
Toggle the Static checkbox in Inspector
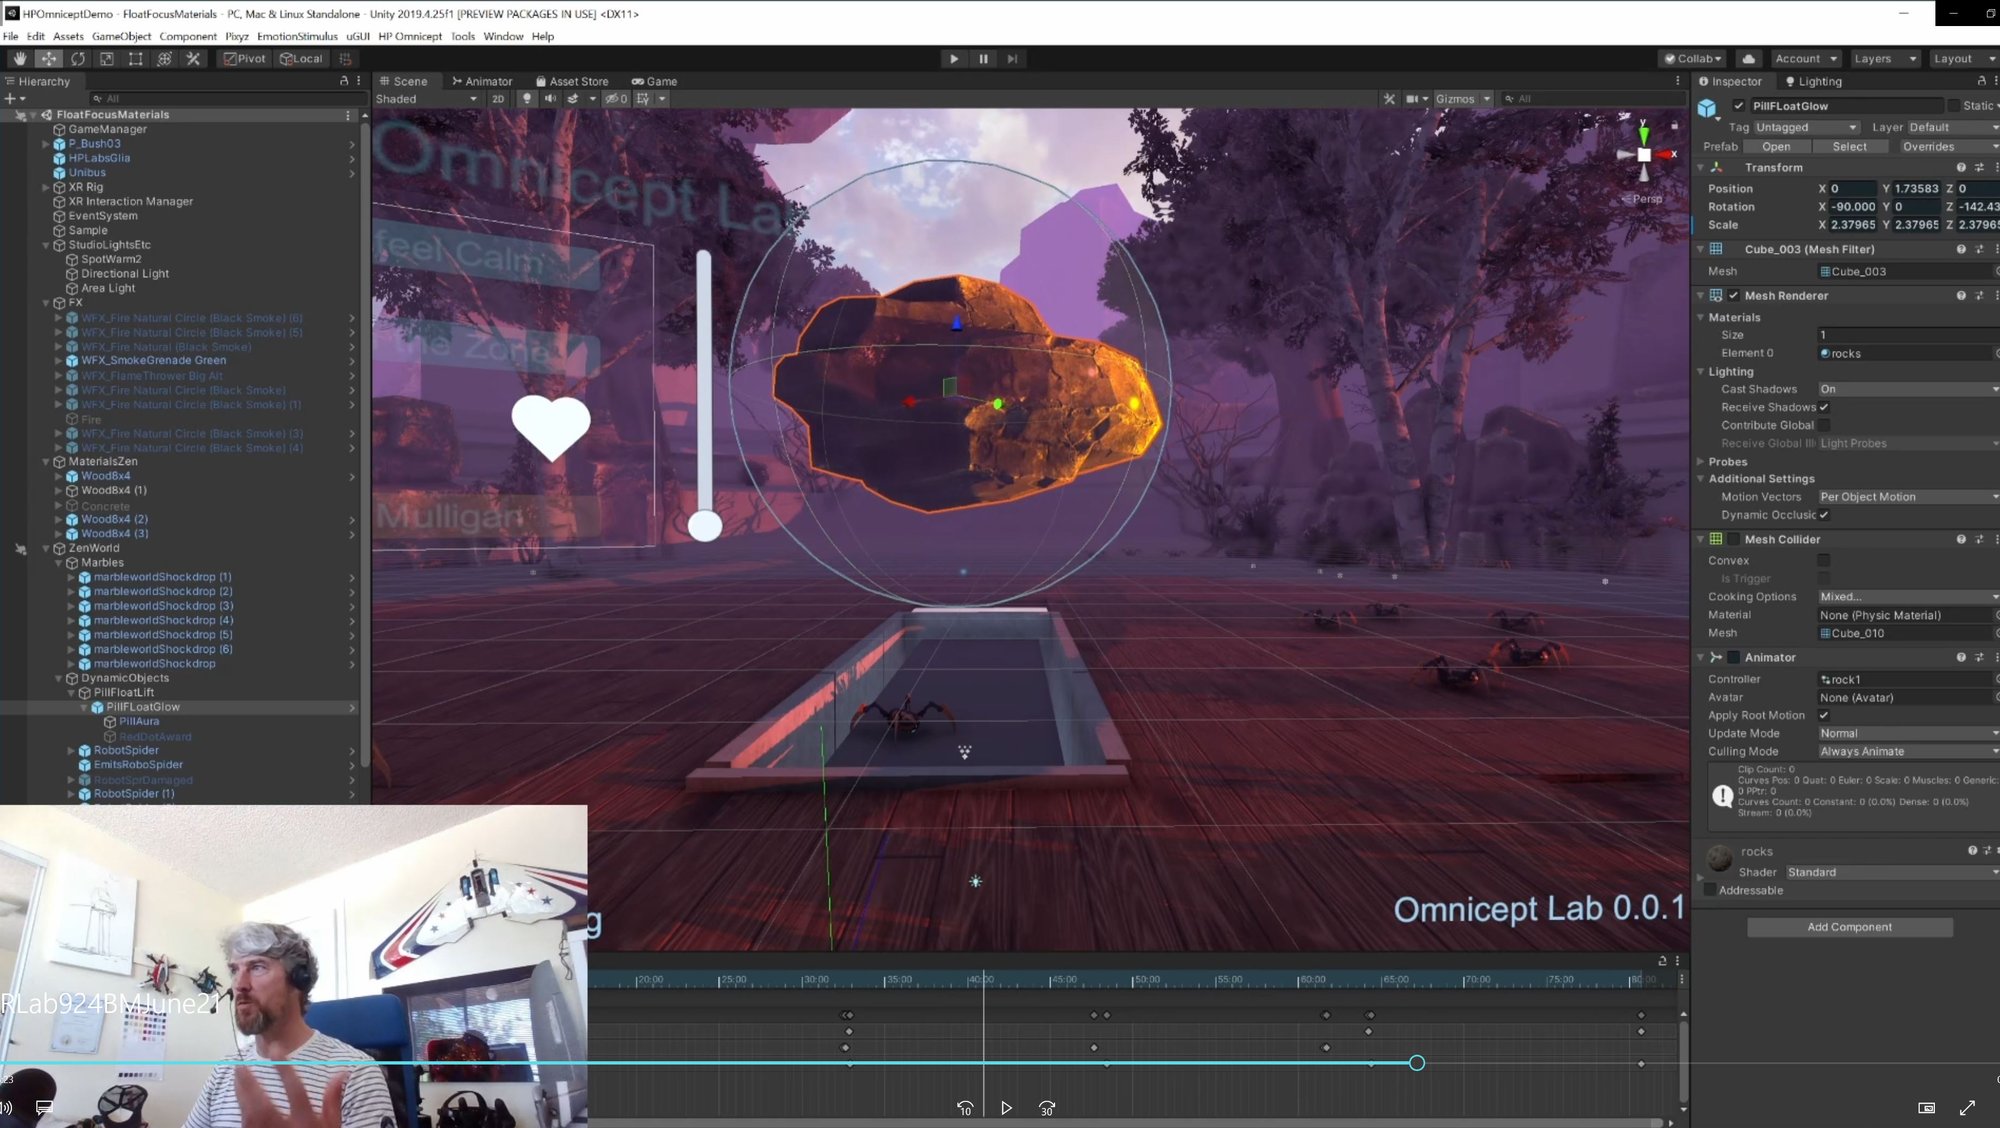tap(1953, 106)
